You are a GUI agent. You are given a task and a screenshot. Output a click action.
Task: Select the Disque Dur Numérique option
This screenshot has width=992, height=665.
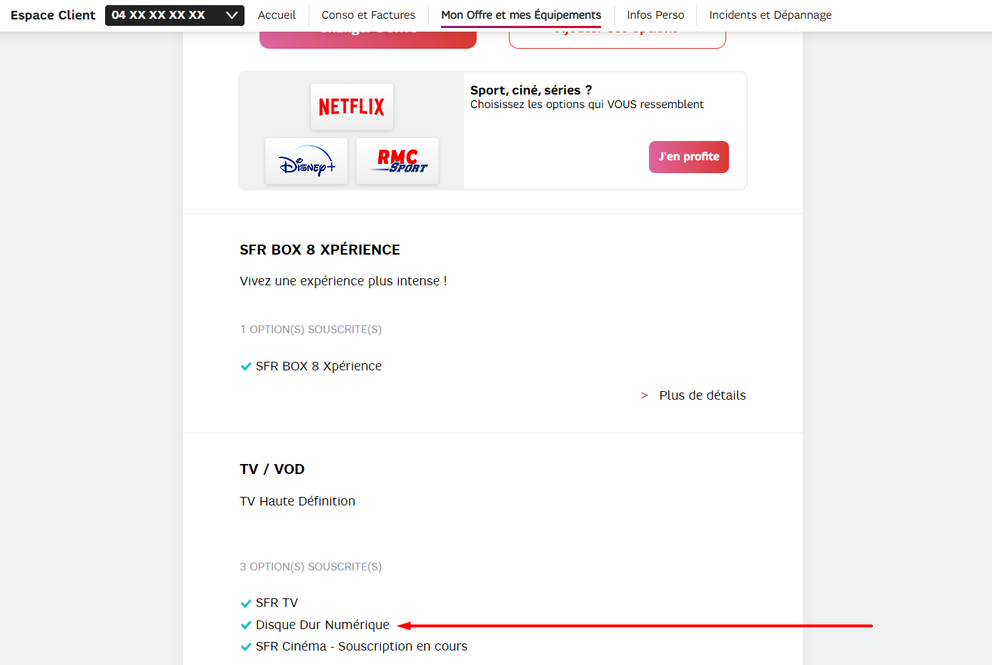point(322,625)
